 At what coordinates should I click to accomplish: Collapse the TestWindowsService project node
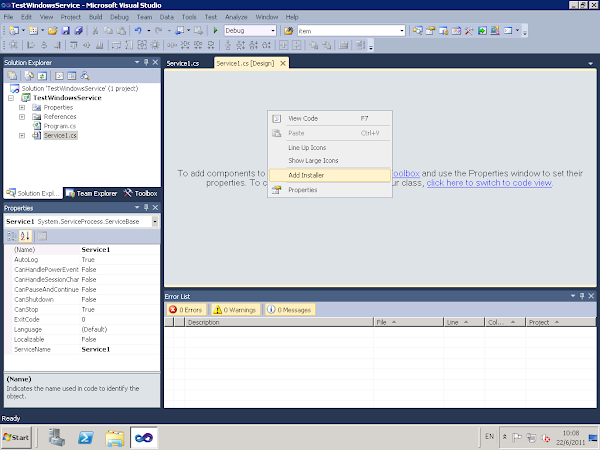point(11,98)
